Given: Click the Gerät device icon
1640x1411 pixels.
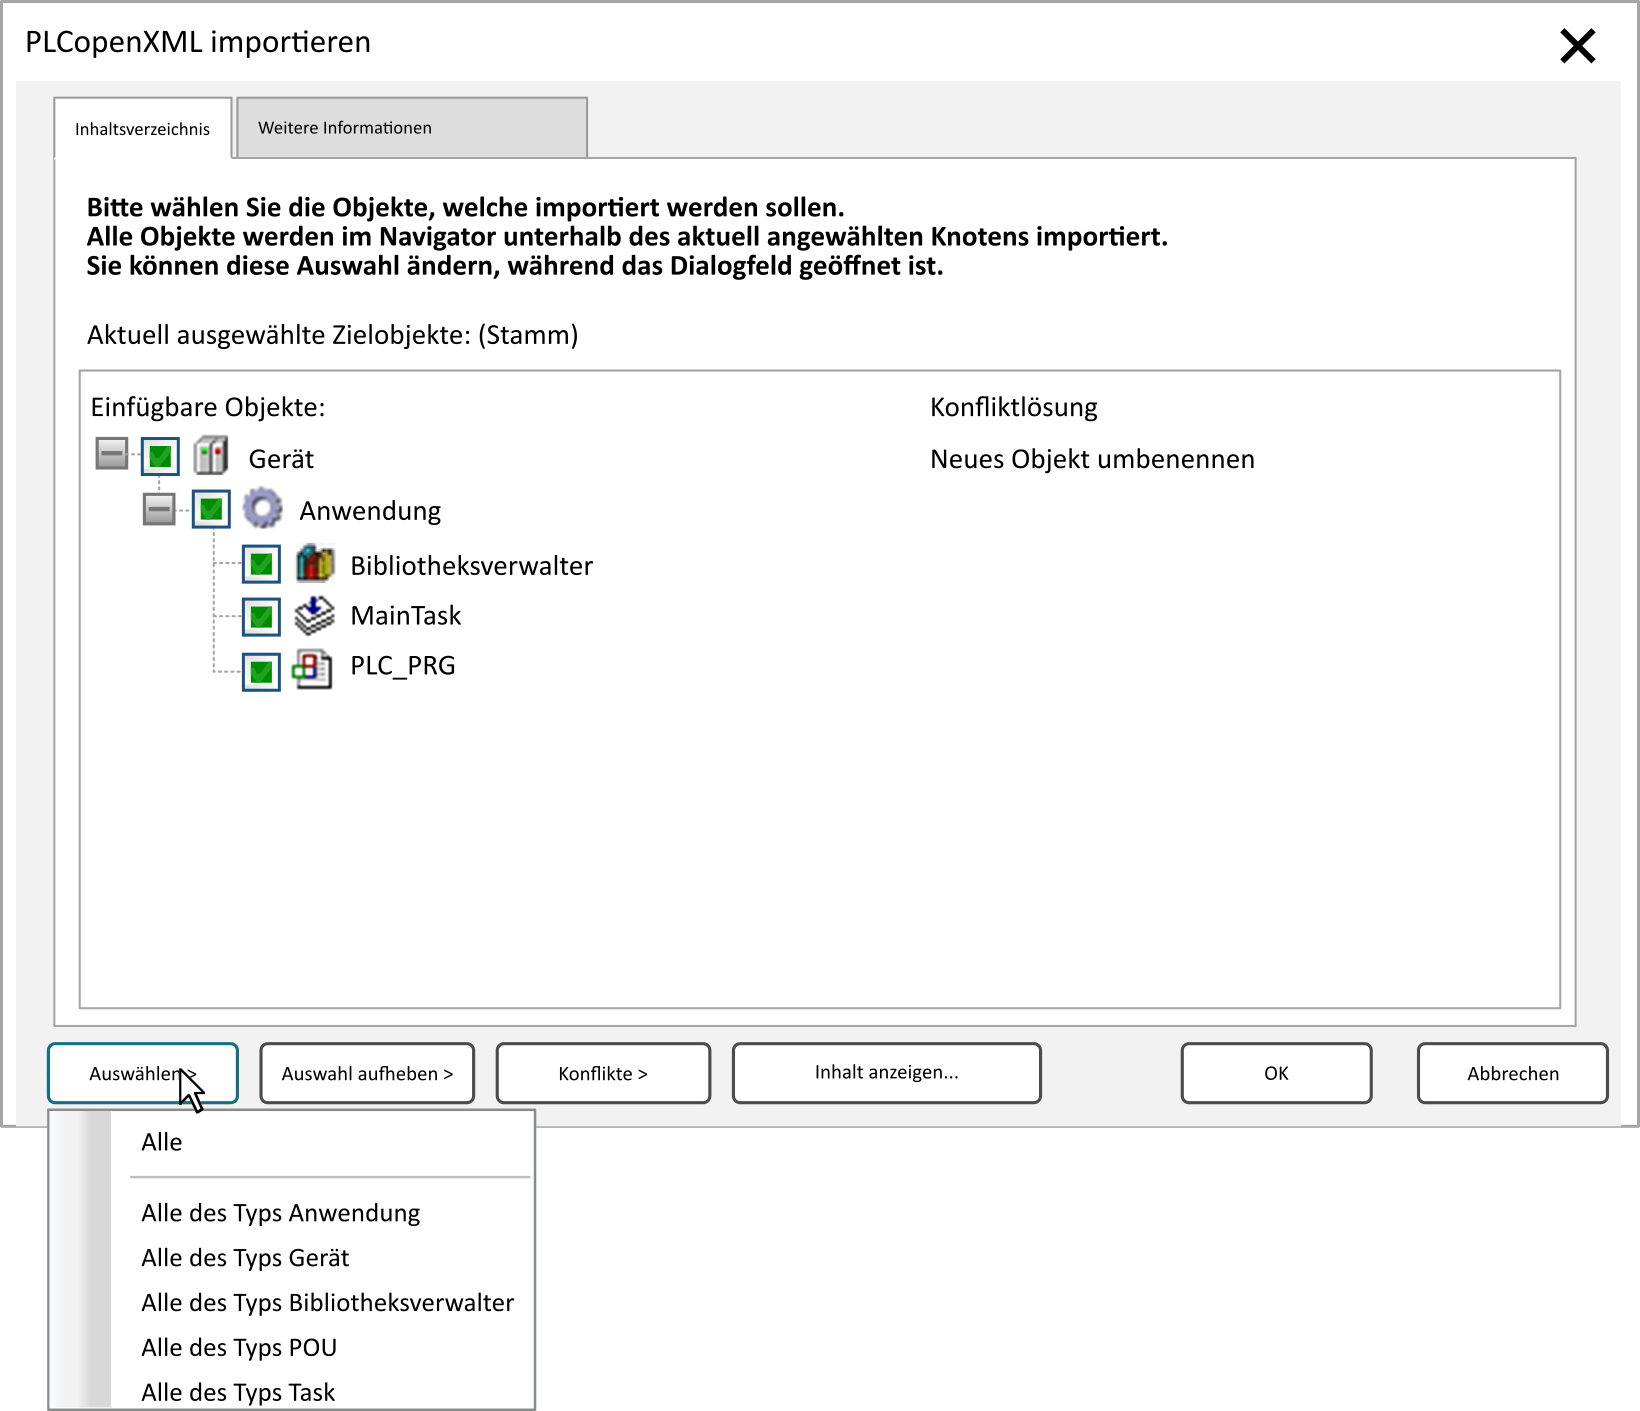Looking at the screenshot, I should click(211, 457).
